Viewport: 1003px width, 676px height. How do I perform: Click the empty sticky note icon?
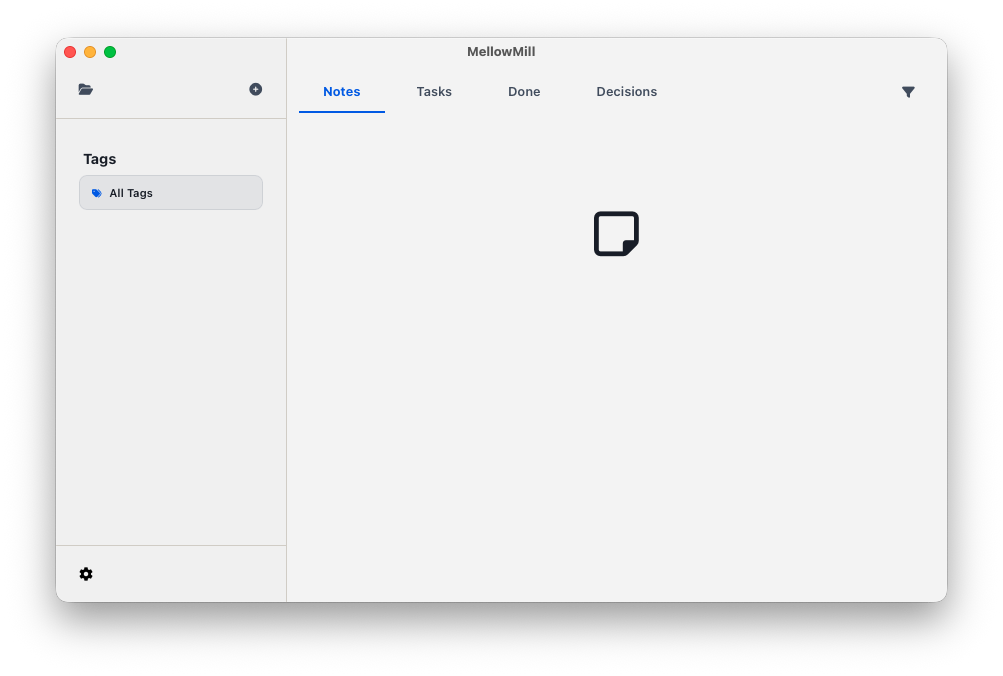(616, 233)
